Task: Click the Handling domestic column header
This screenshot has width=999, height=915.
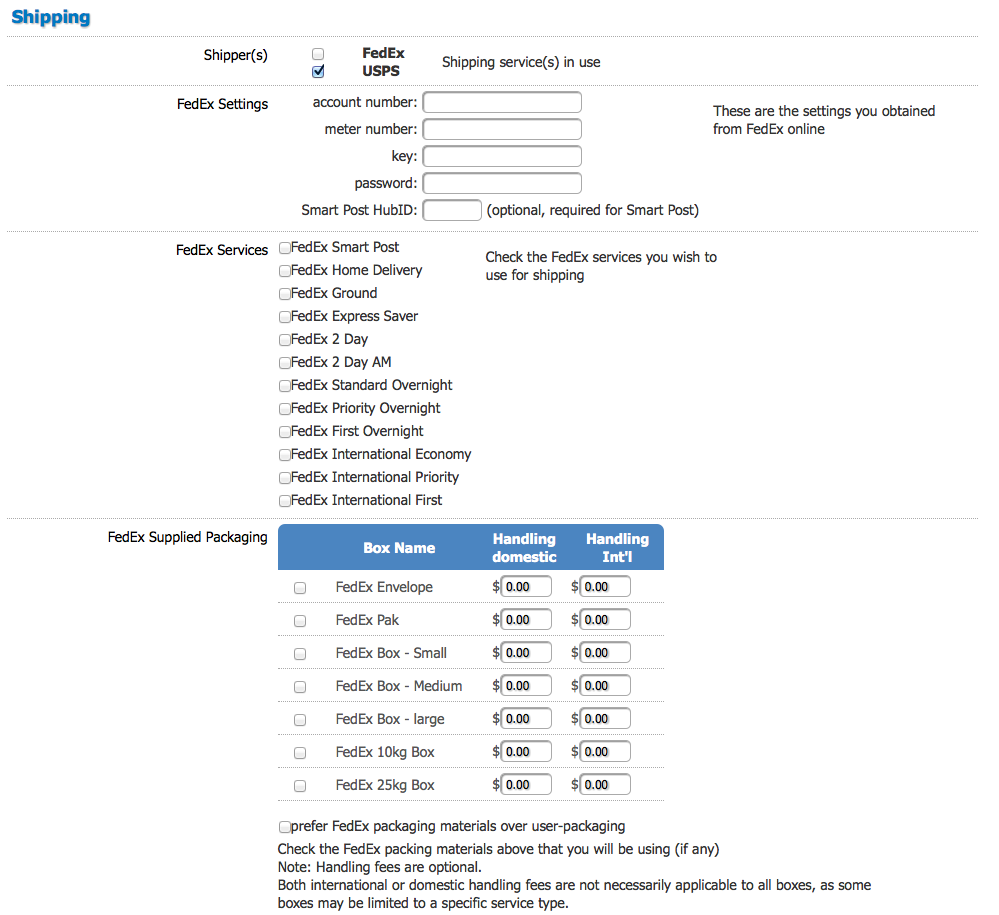Action: point(524,548)
